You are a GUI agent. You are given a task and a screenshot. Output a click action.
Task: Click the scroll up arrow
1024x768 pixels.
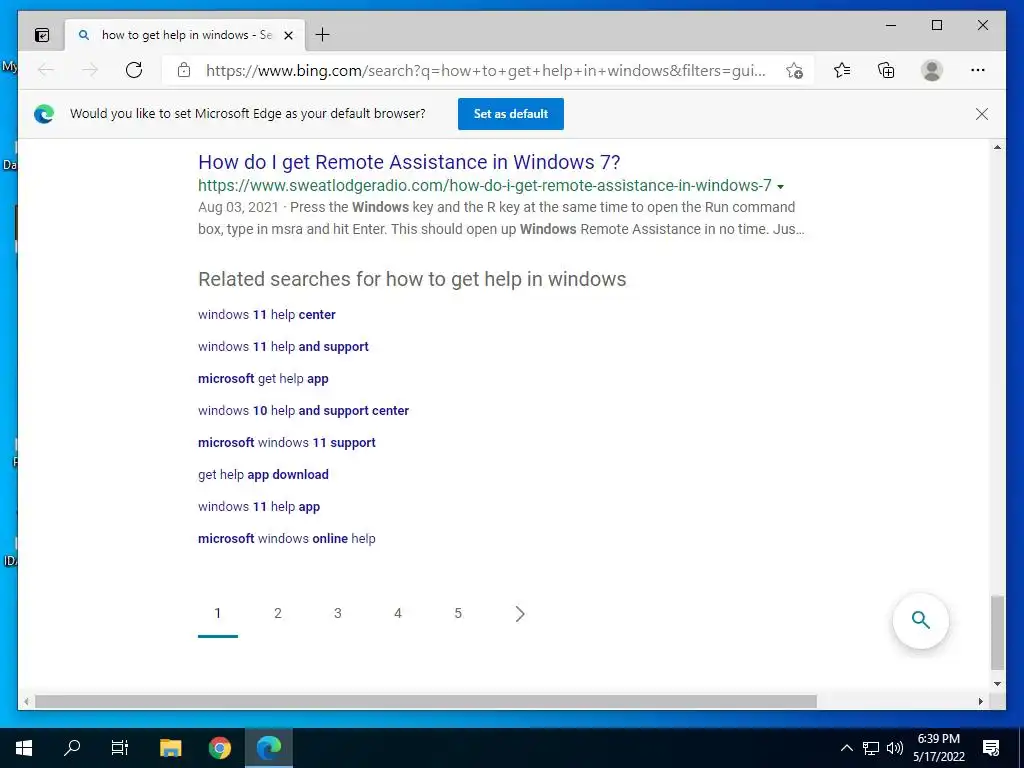click(997, 148)
